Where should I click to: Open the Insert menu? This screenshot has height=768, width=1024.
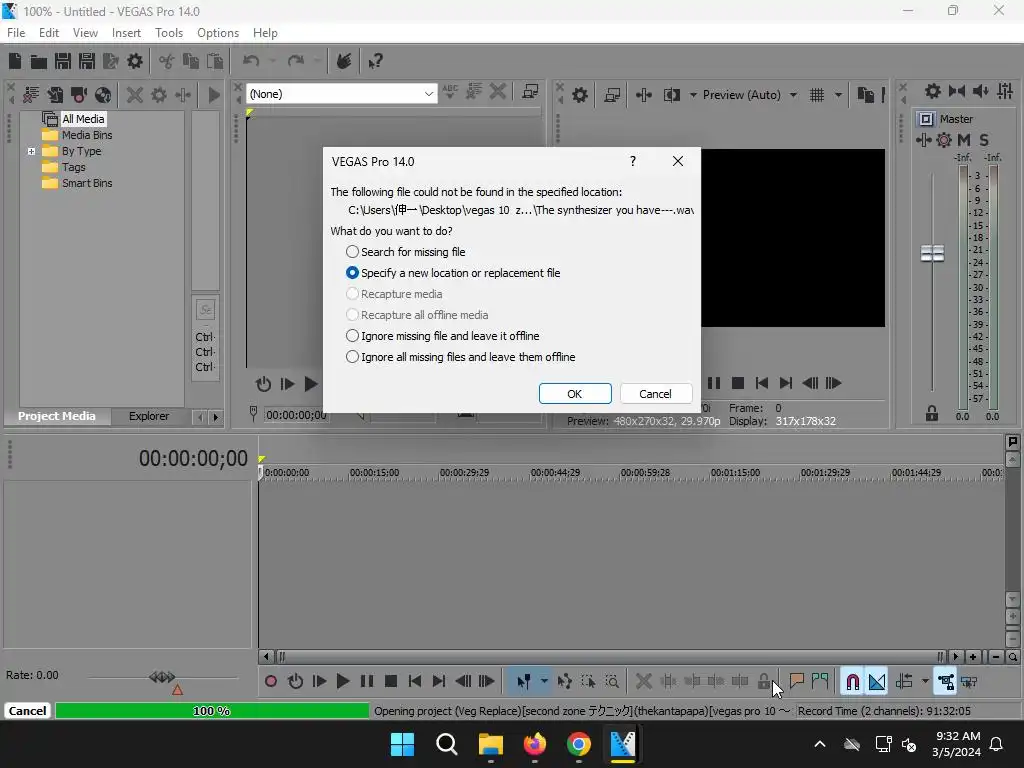tap(126, 33)
